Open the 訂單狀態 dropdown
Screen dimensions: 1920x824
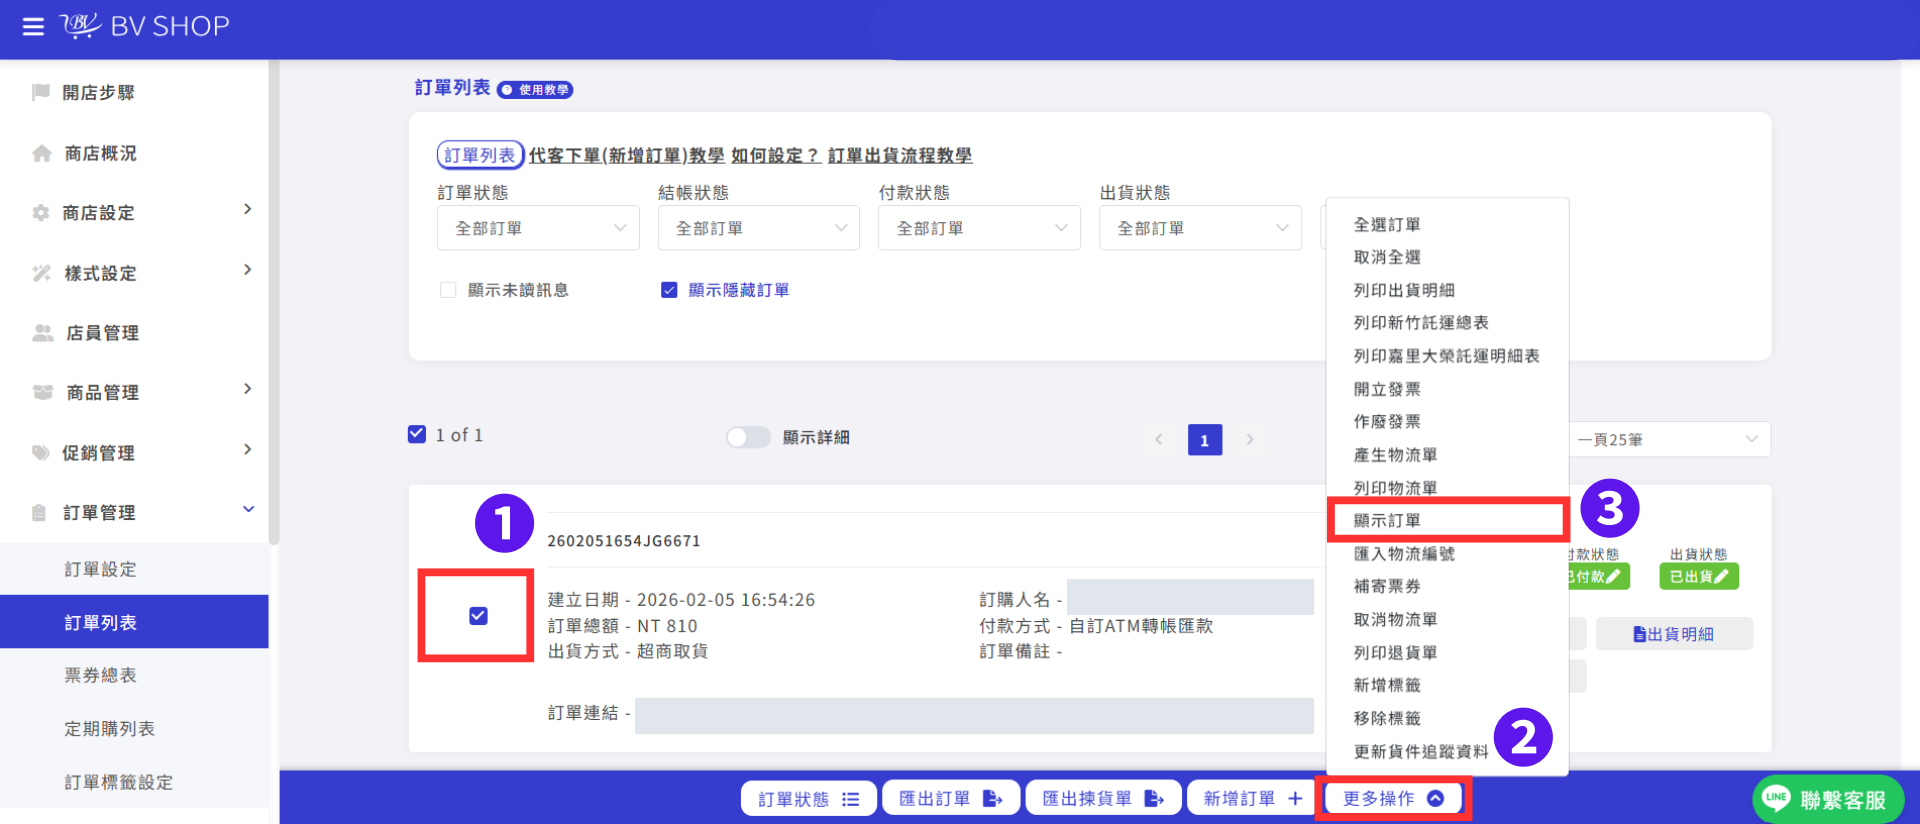[538, 228]
